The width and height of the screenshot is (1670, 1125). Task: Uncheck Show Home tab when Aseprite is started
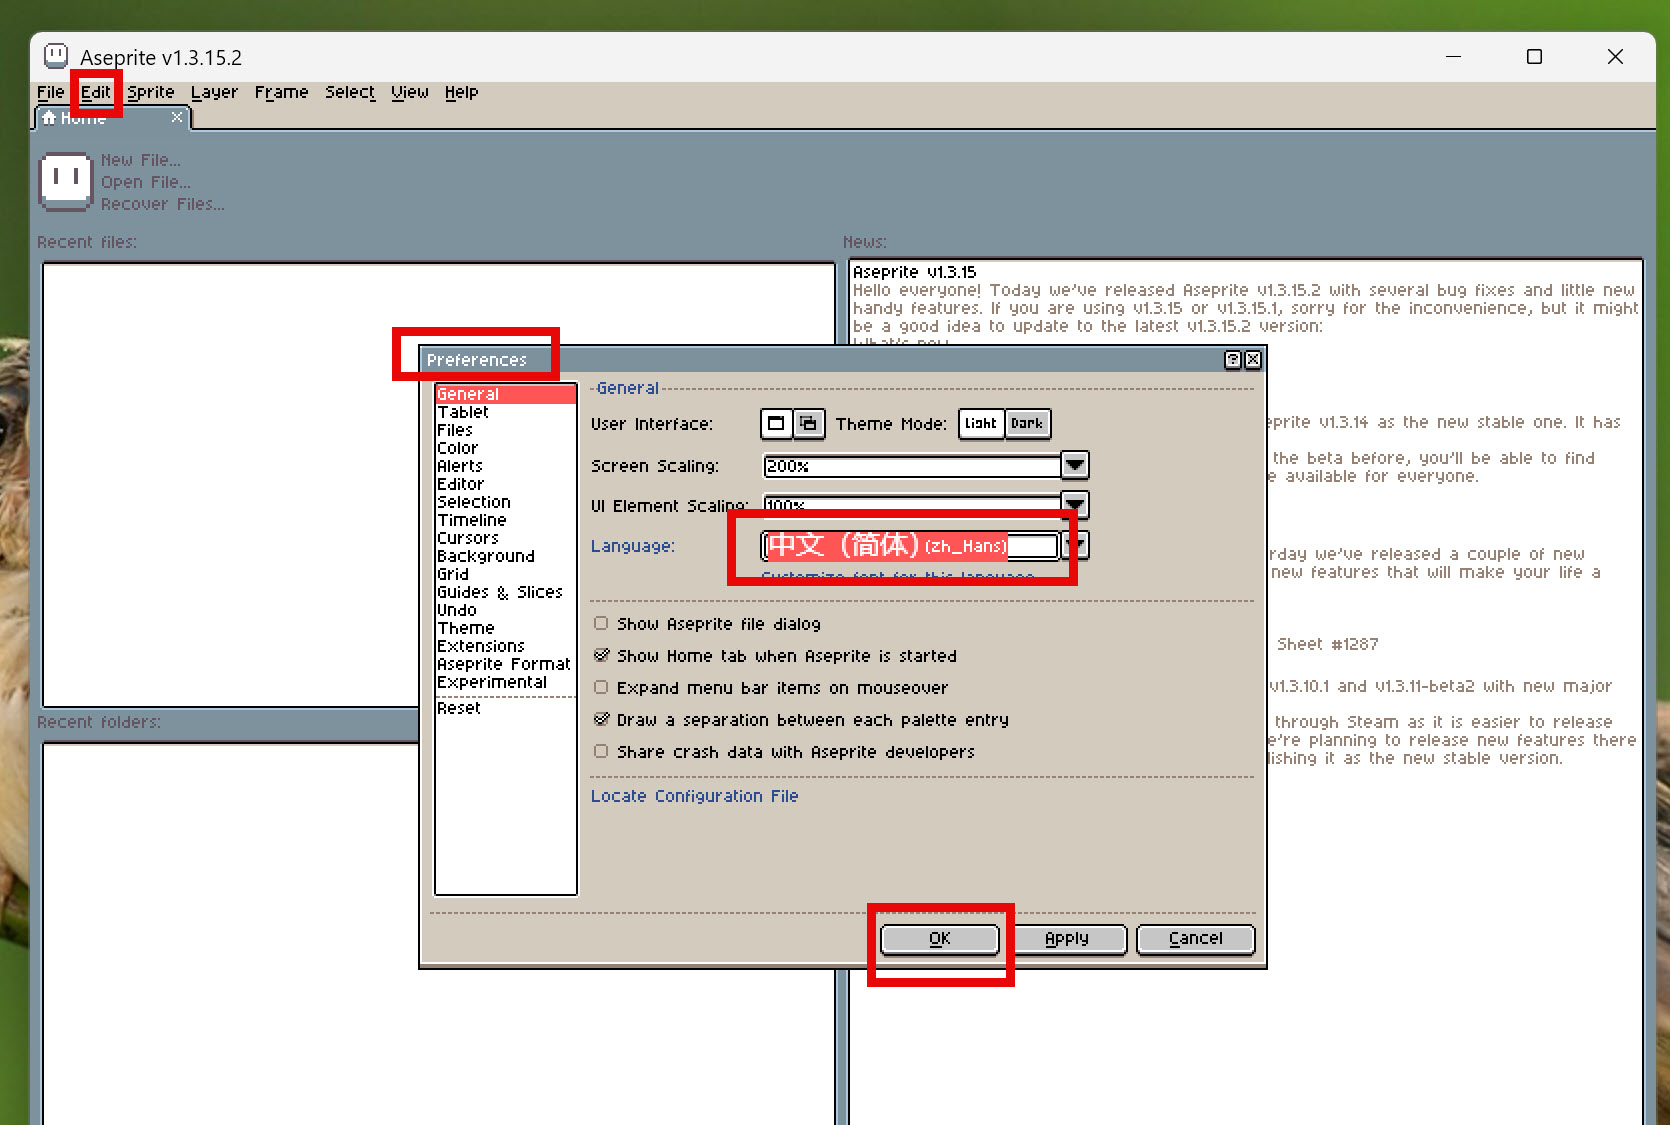click(x=601, y=655)
